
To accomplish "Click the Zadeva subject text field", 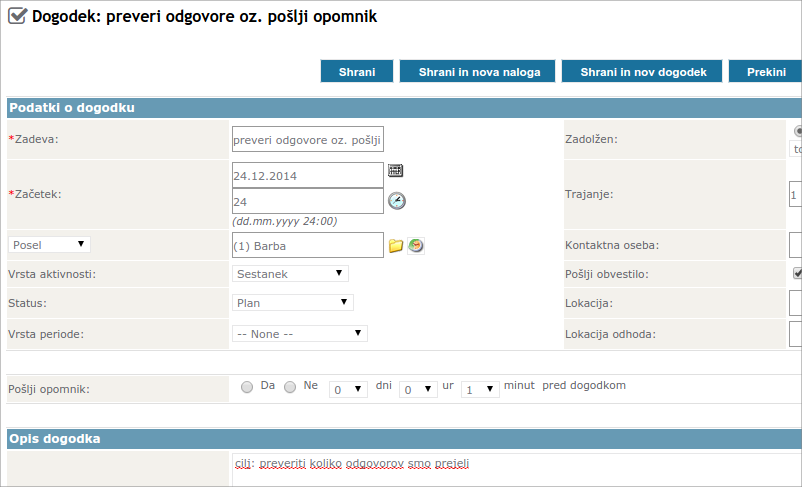I will (x=307, y=139).
